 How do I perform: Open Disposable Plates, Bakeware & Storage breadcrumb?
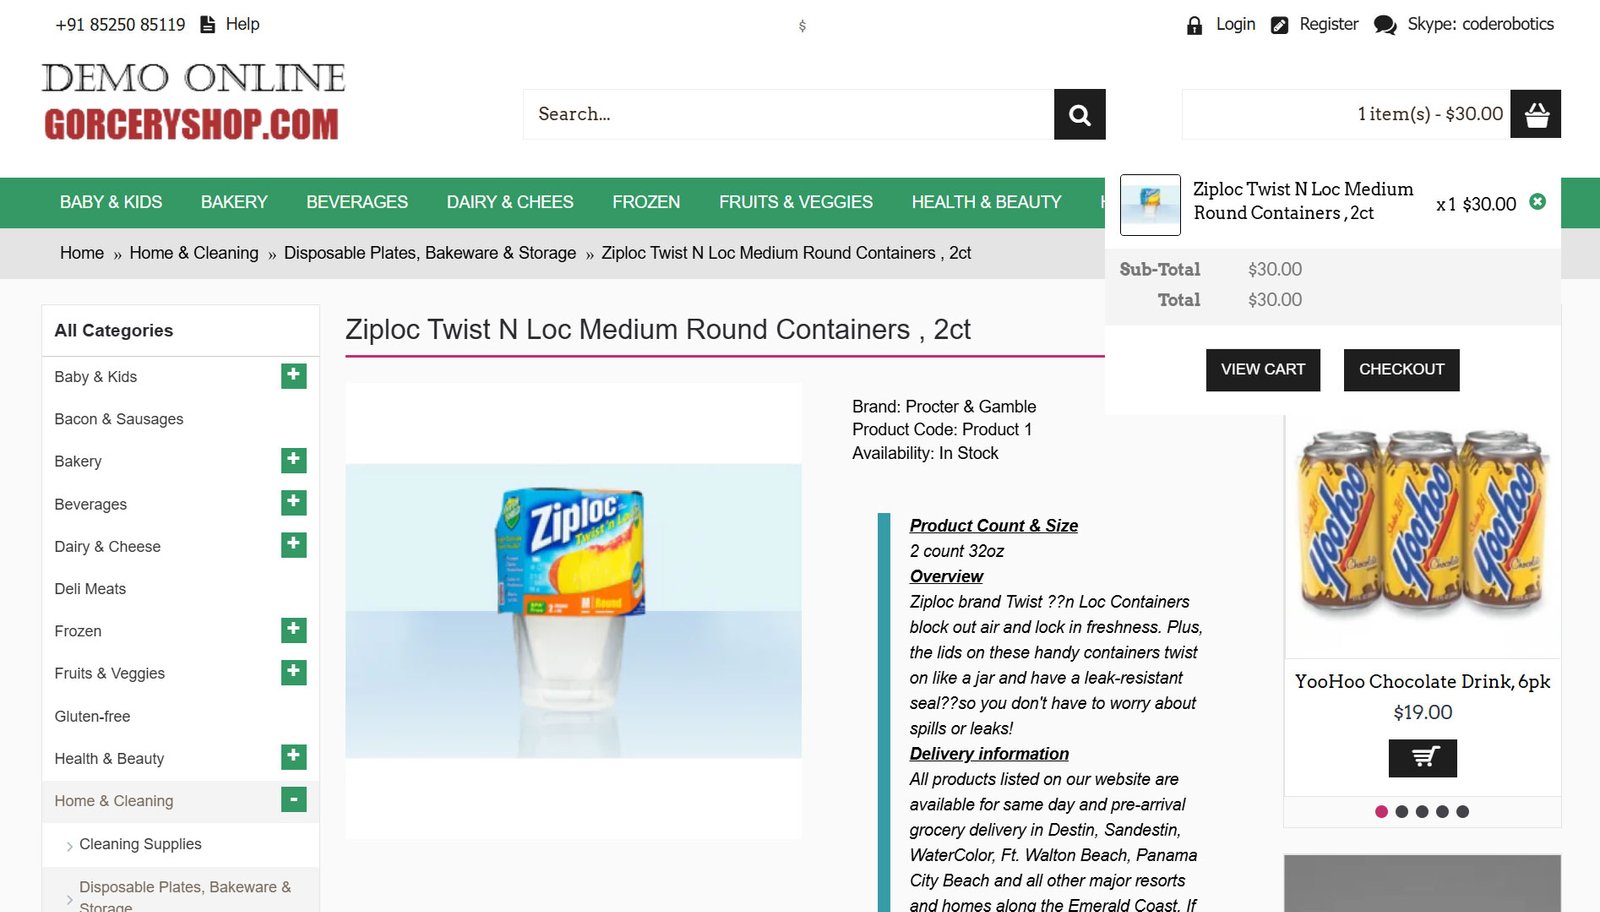(430, 253)
